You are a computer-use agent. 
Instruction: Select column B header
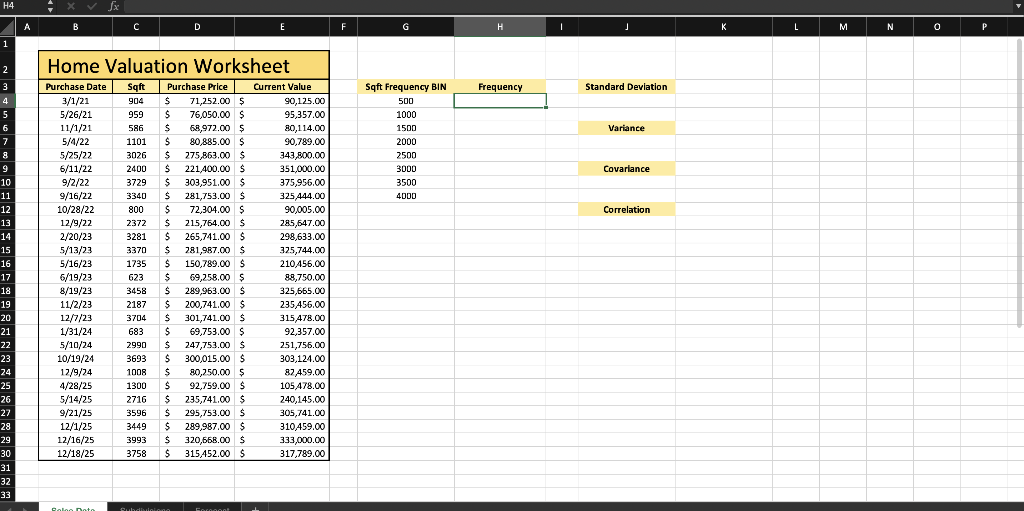[76, 27]
